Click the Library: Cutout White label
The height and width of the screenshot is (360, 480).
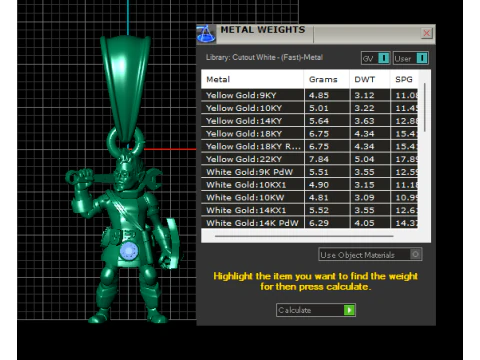point(264,57)
